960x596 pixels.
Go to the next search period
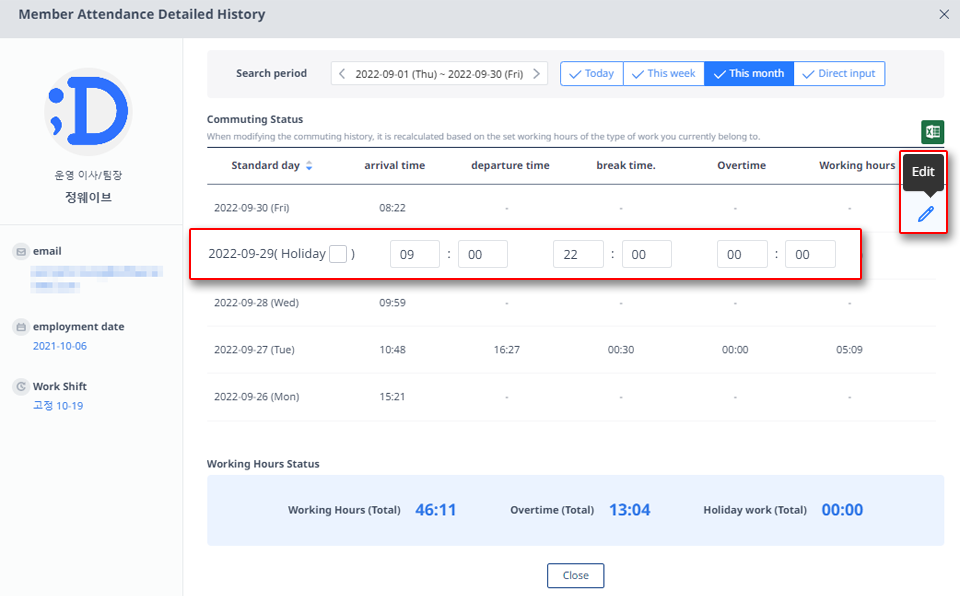[536, 74]
